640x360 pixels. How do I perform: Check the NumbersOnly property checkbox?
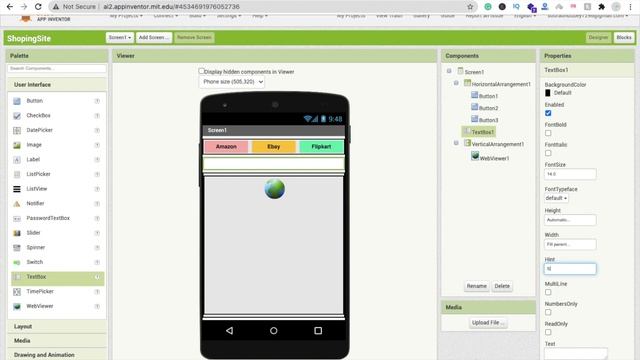(548, 312)
